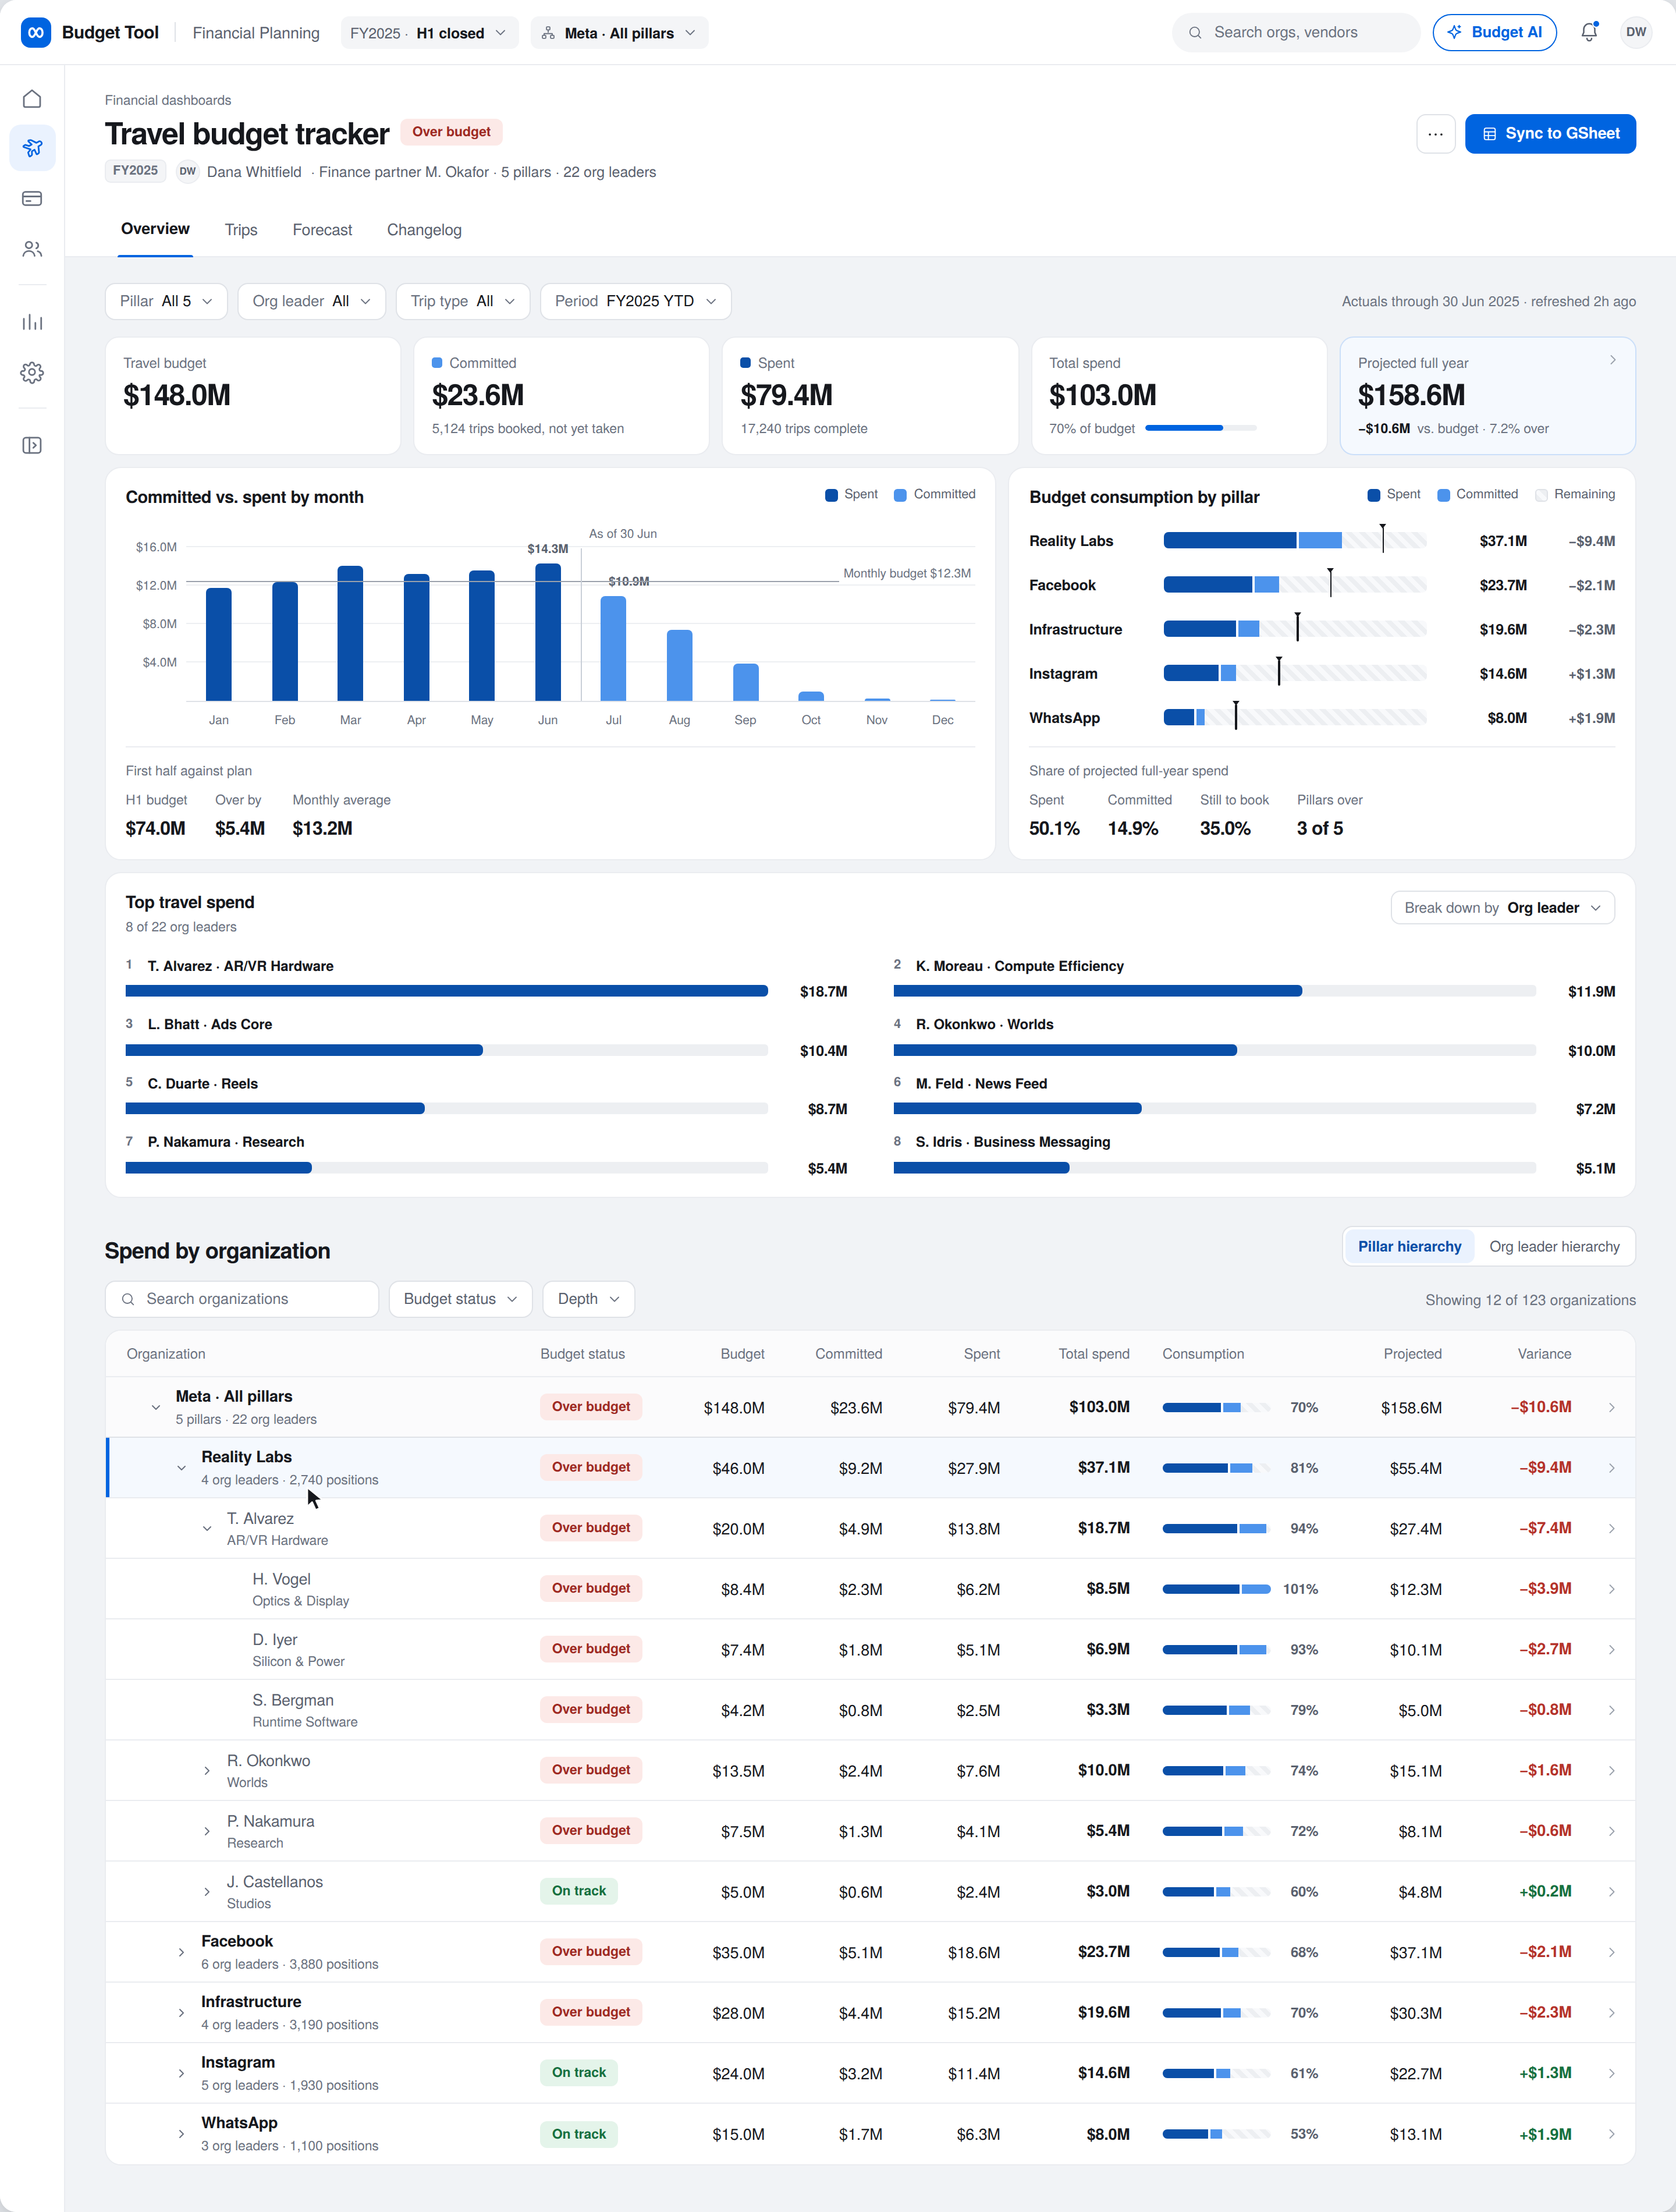
Task: Open details arrow for Reality Labs row
Action: pos(1611,1468)
